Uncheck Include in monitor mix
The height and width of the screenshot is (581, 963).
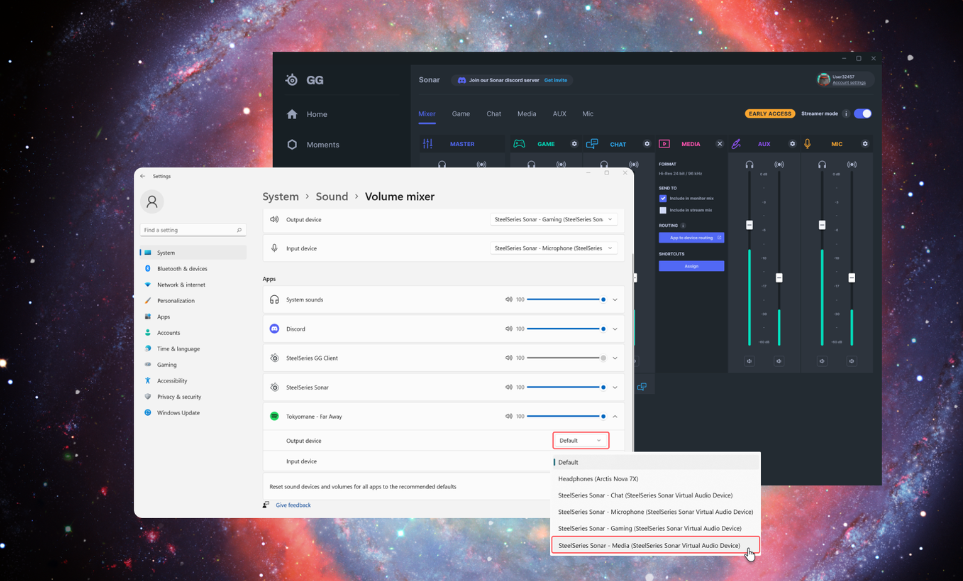coord(663,198)
